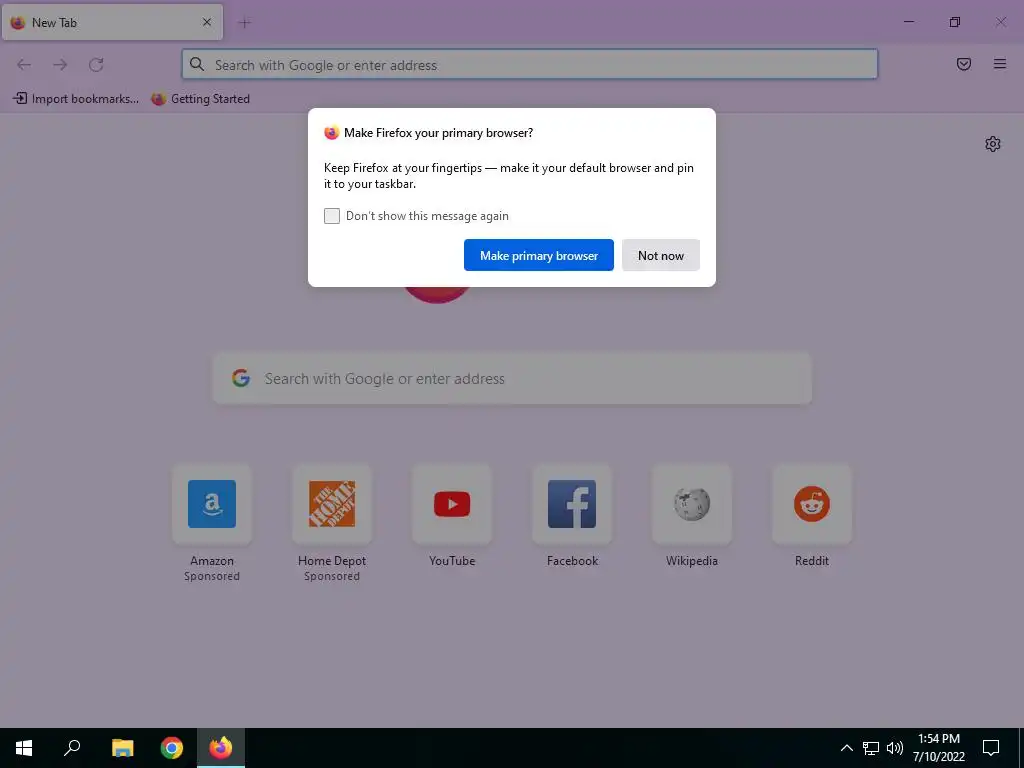Click the Back navigation arrow
The height and width of the screenshot is (768, 1024).
pyautogui.click(x=24, y=65)
